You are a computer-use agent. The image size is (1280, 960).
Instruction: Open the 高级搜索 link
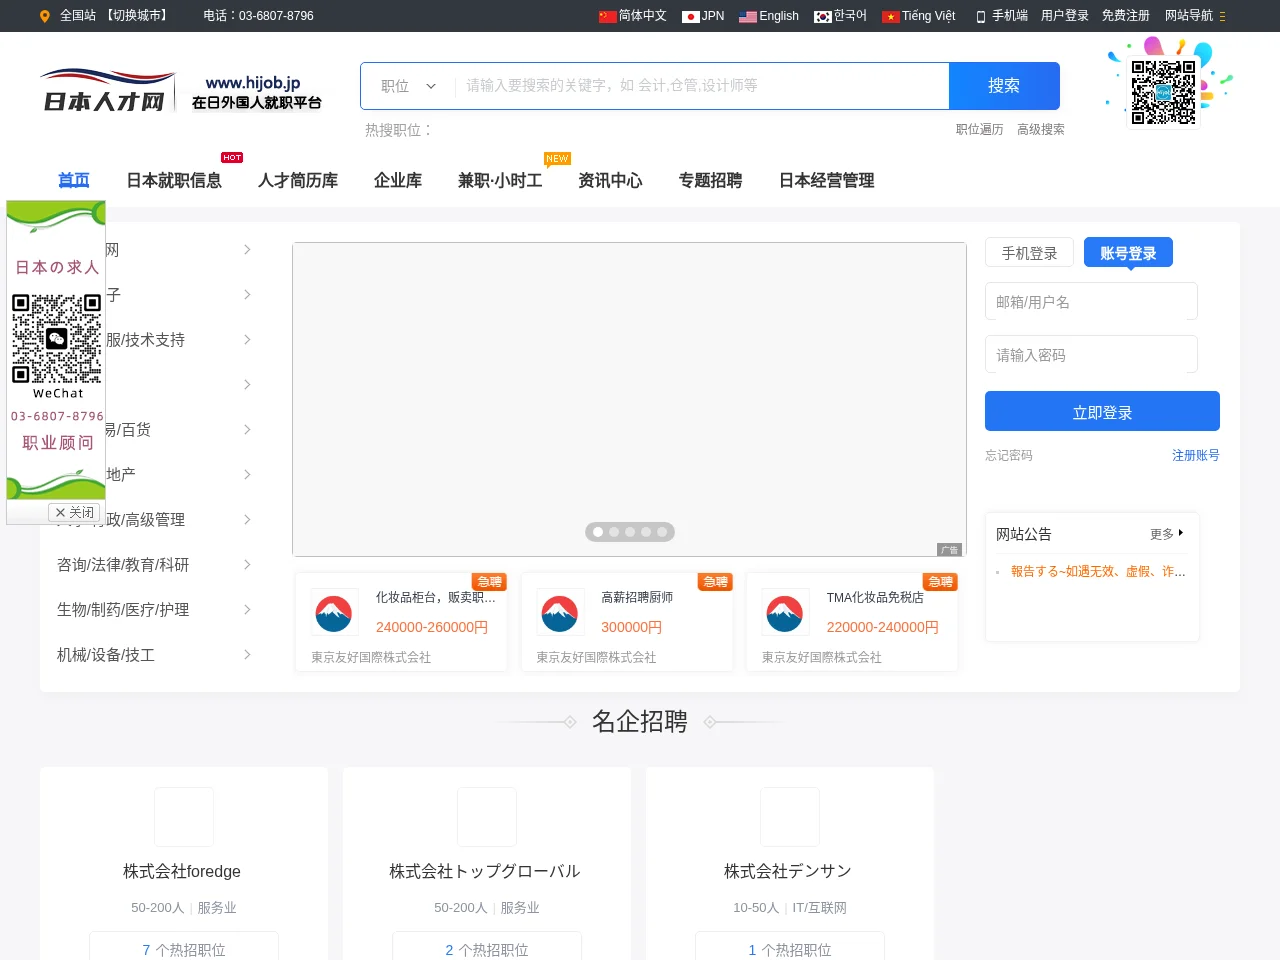coord(1041,129)
